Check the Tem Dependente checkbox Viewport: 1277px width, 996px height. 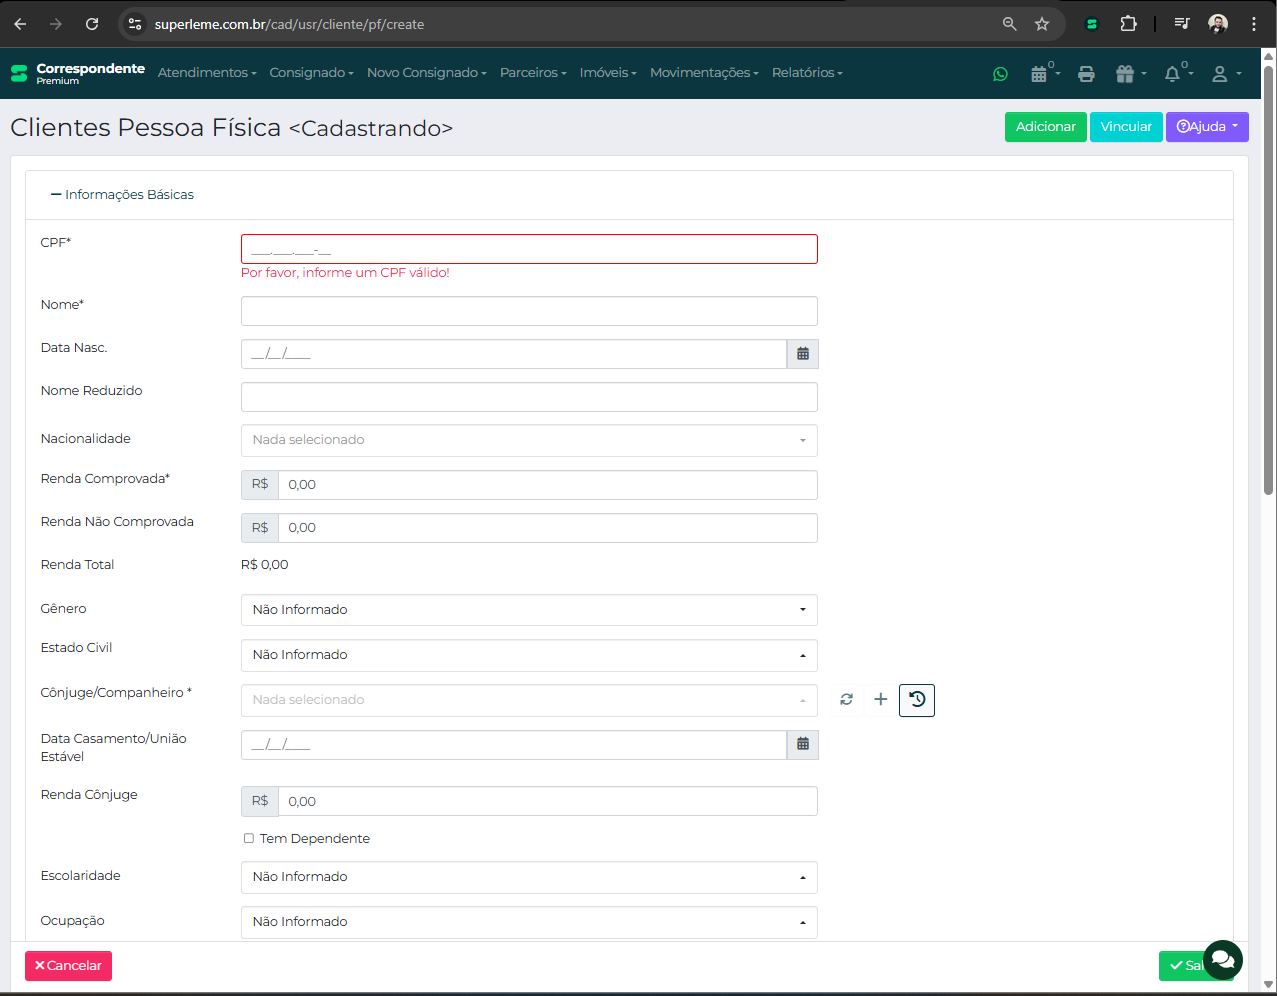(x=249, y=839)
